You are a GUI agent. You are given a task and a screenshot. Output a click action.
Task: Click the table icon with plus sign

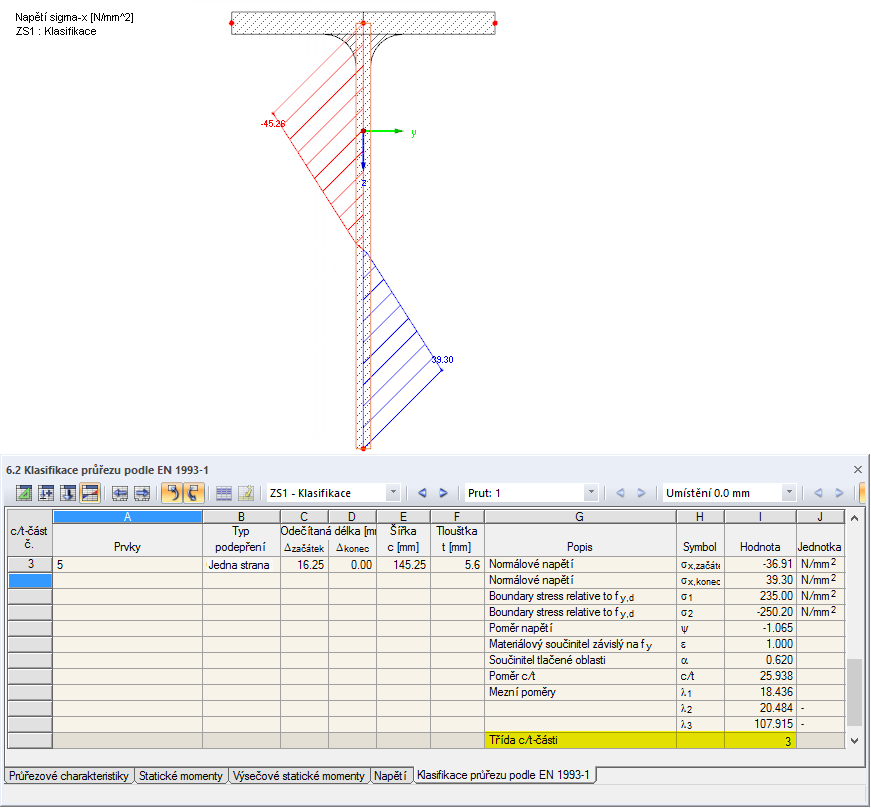click(46, 493)
